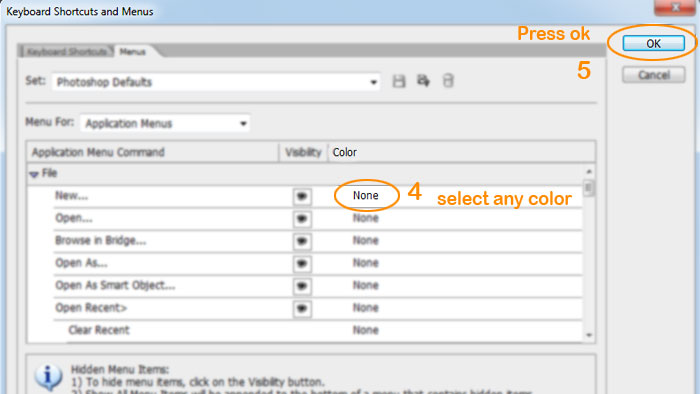Toggle visibility eye for New...

point(302,196)
